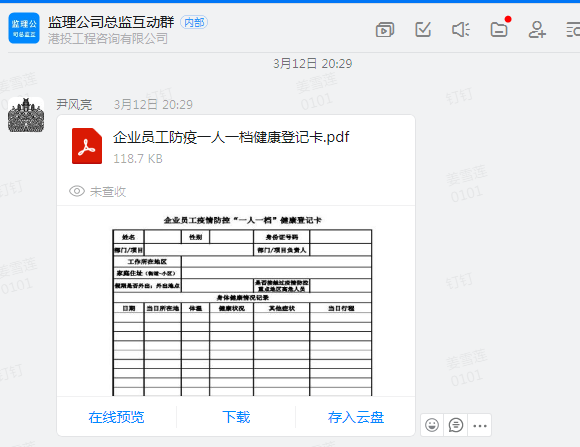This screenshot has width=580, height=447.
Task: Reply to the file message
Action: (456, 425)
